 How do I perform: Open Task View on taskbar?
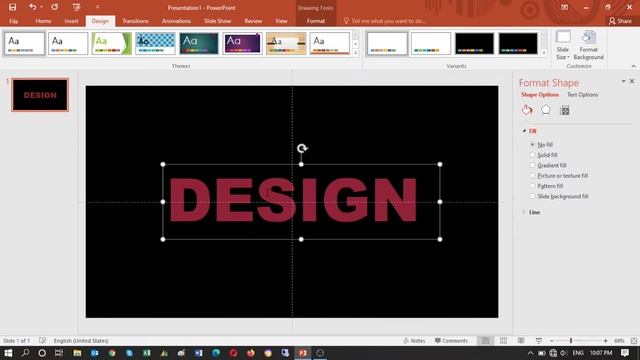pyautogui.click(x=59, y=353)
